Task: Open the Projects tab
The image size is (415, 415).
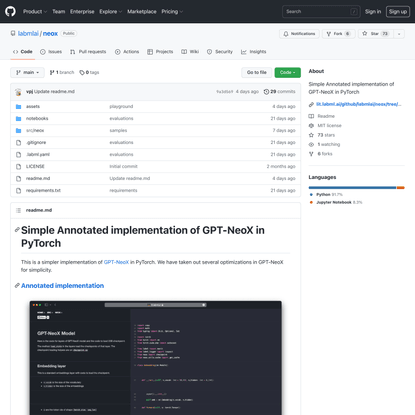Action: (x=160, y=52)
